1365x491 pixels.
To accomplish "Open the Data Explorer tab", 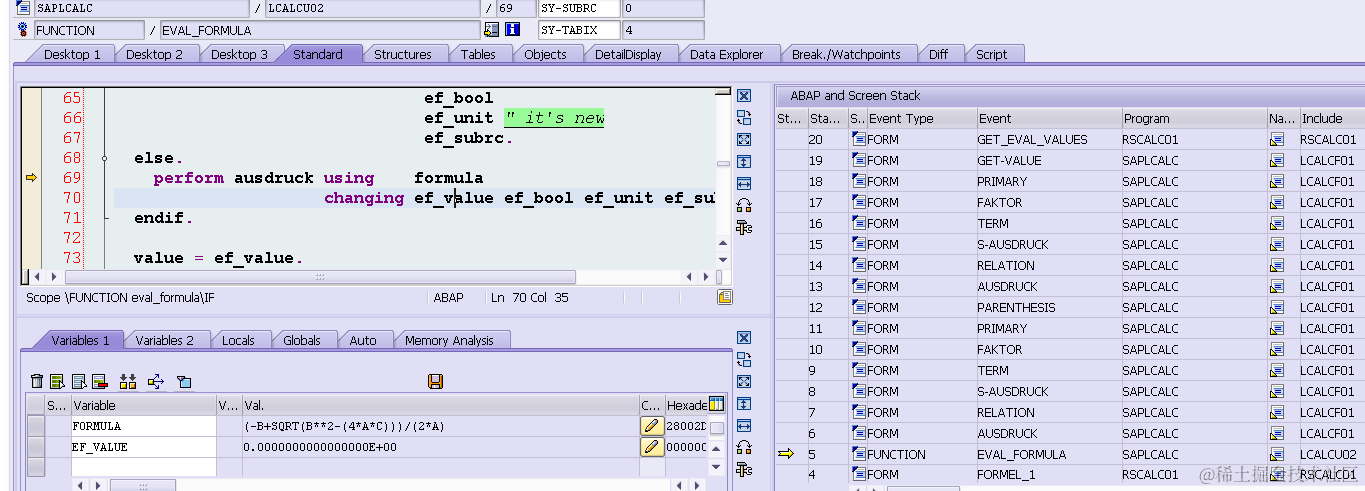I will (x=726, y=54).
